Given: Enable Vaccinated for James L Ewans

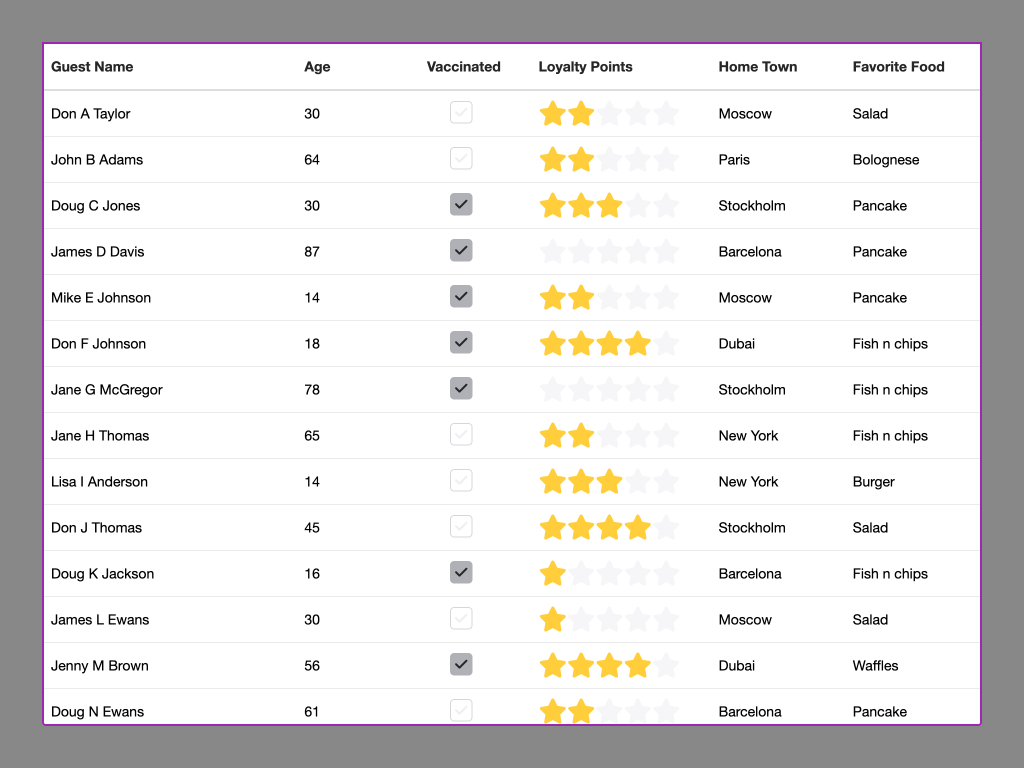Looking at the screenshot, I should tap(461, 618).
